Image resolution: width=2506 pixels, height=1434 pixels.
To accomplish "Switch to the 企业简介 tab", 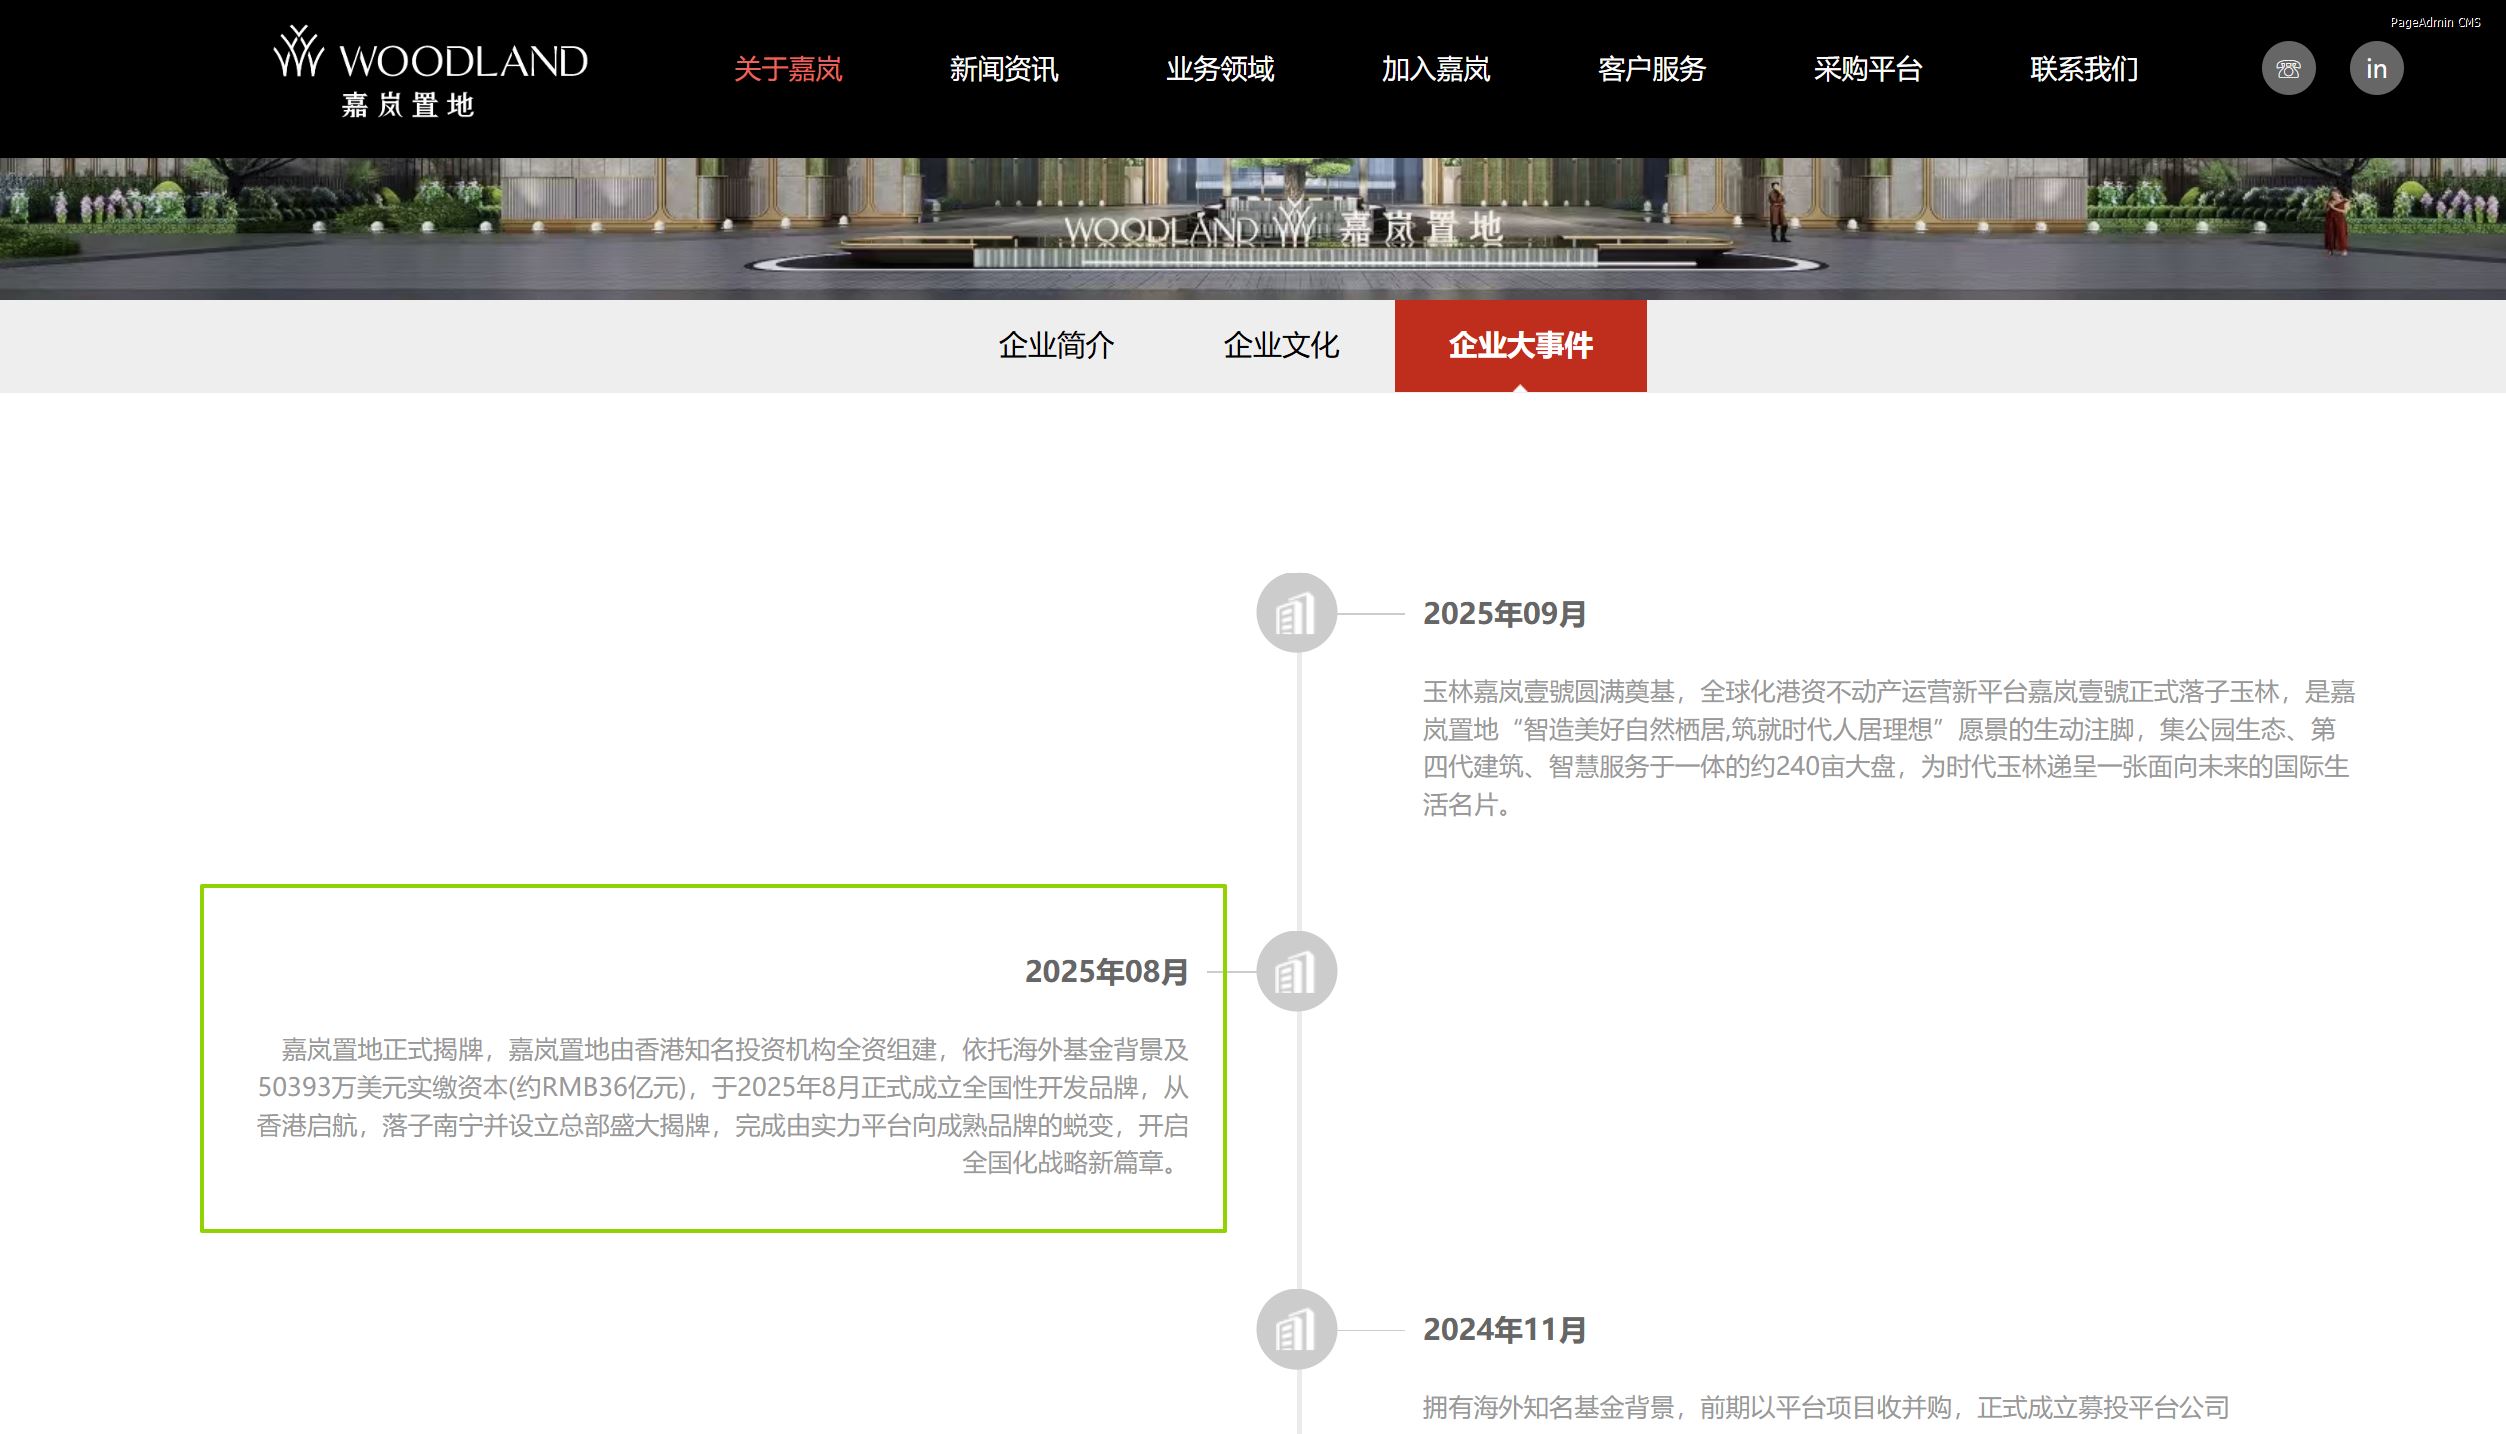I will [x=1056, y=345].
